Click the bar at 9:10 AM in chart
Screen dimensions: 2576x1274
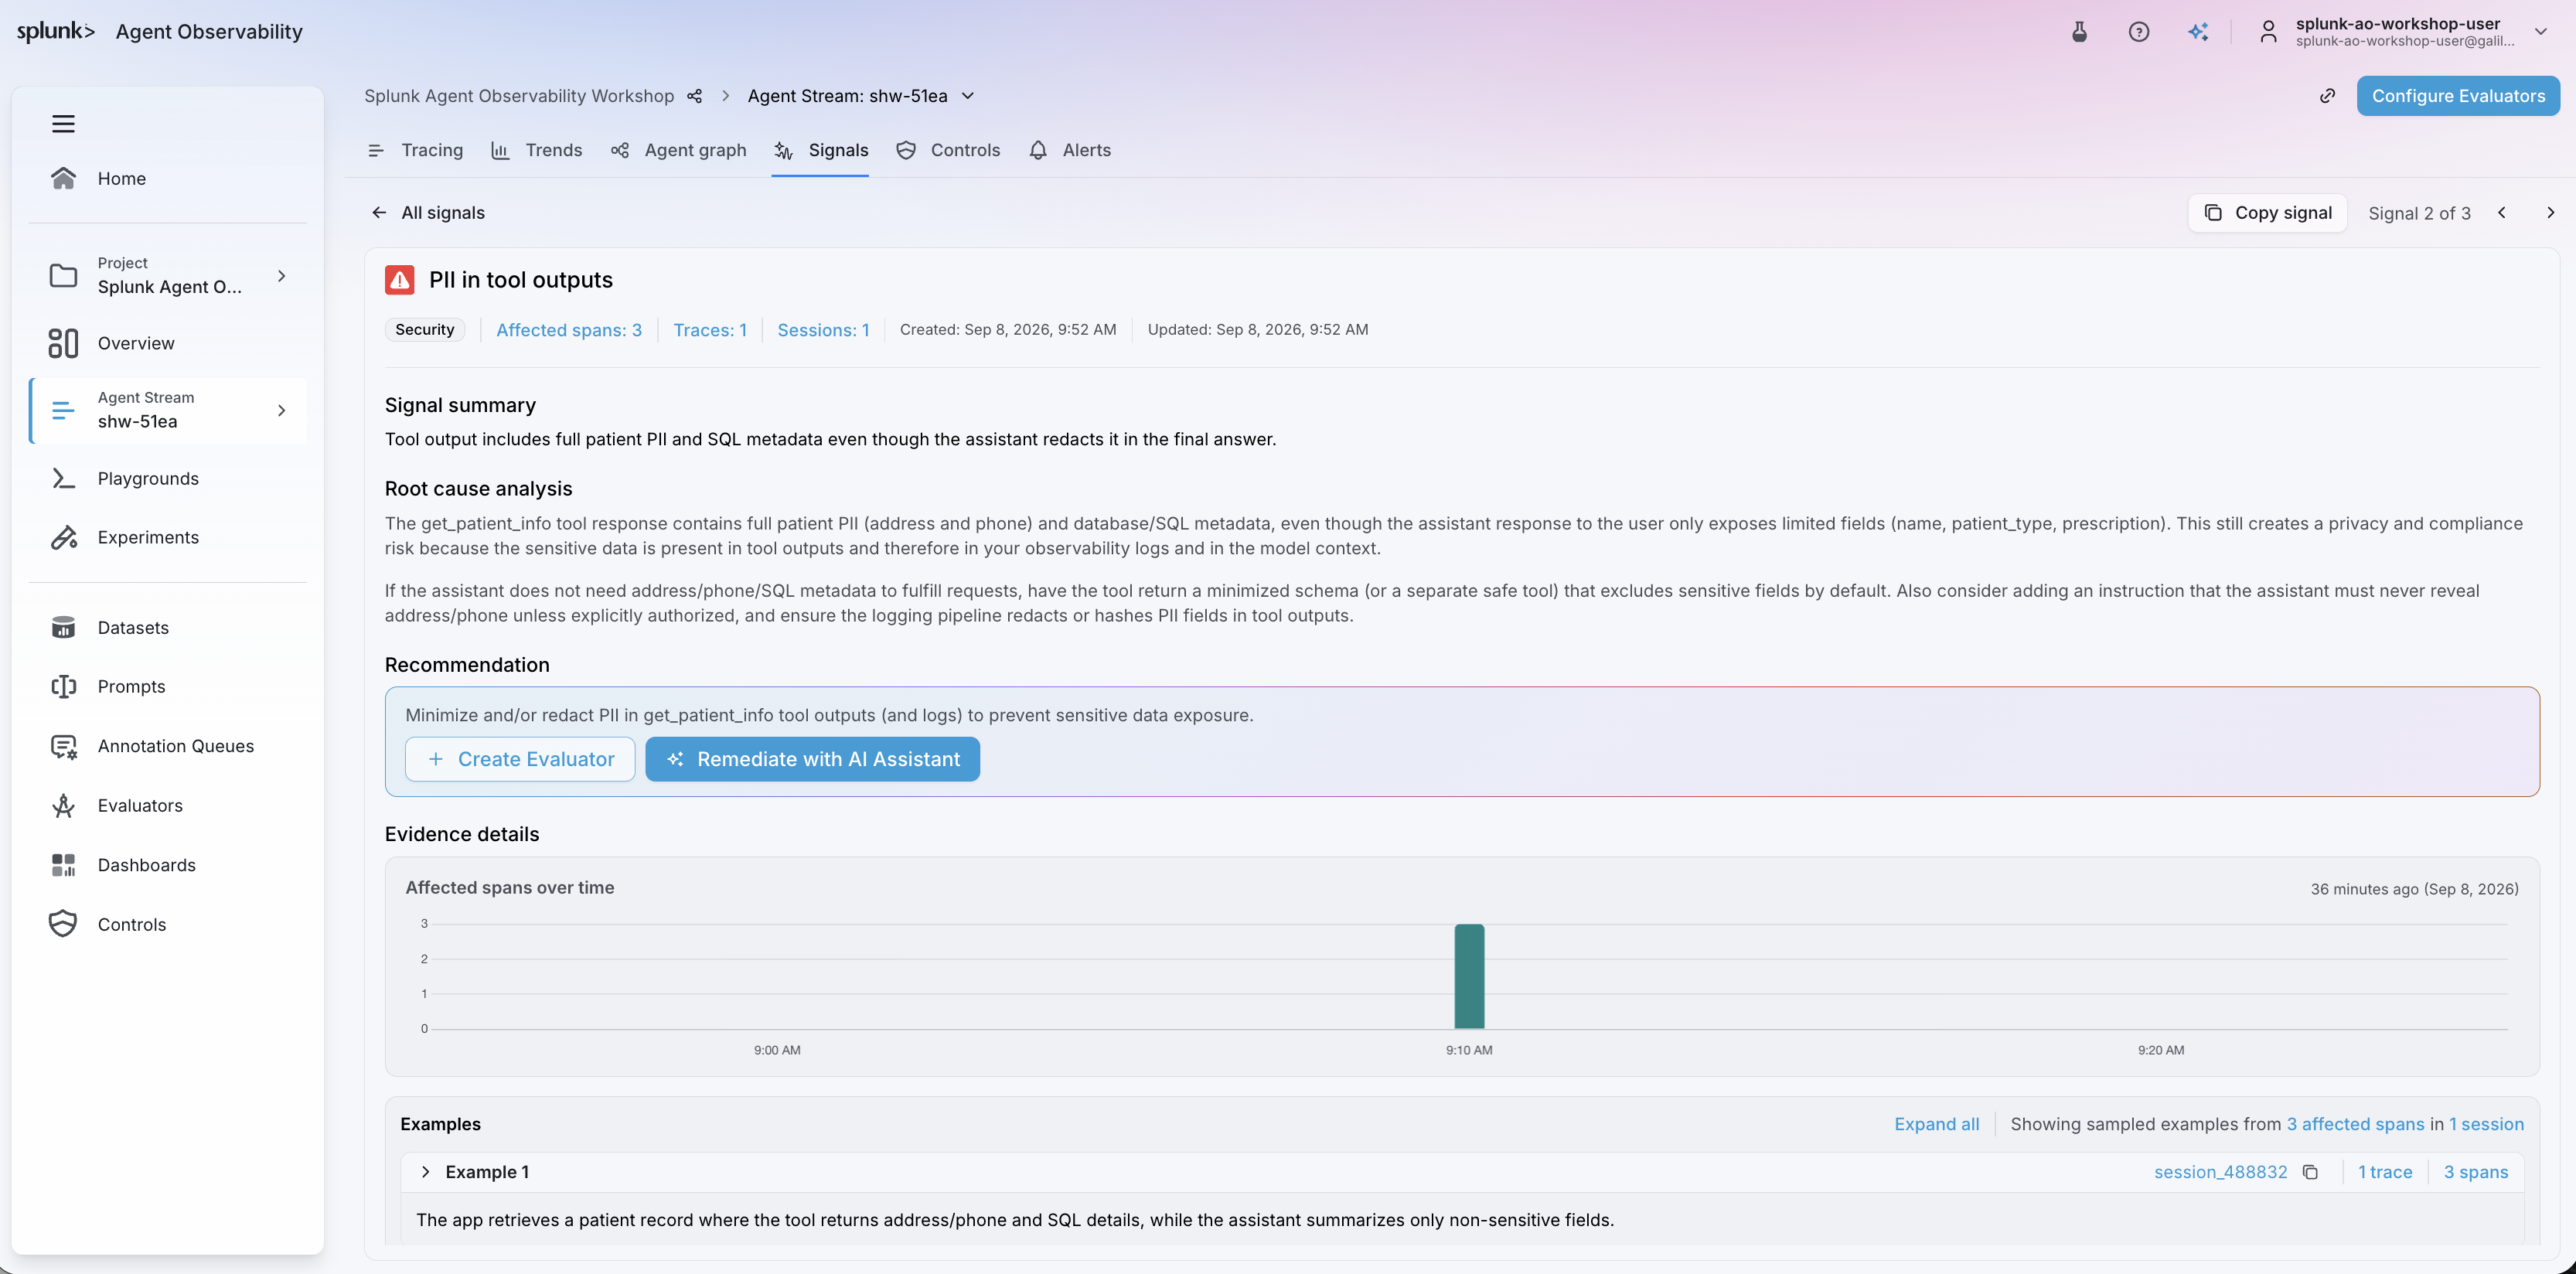point(1469,976)
